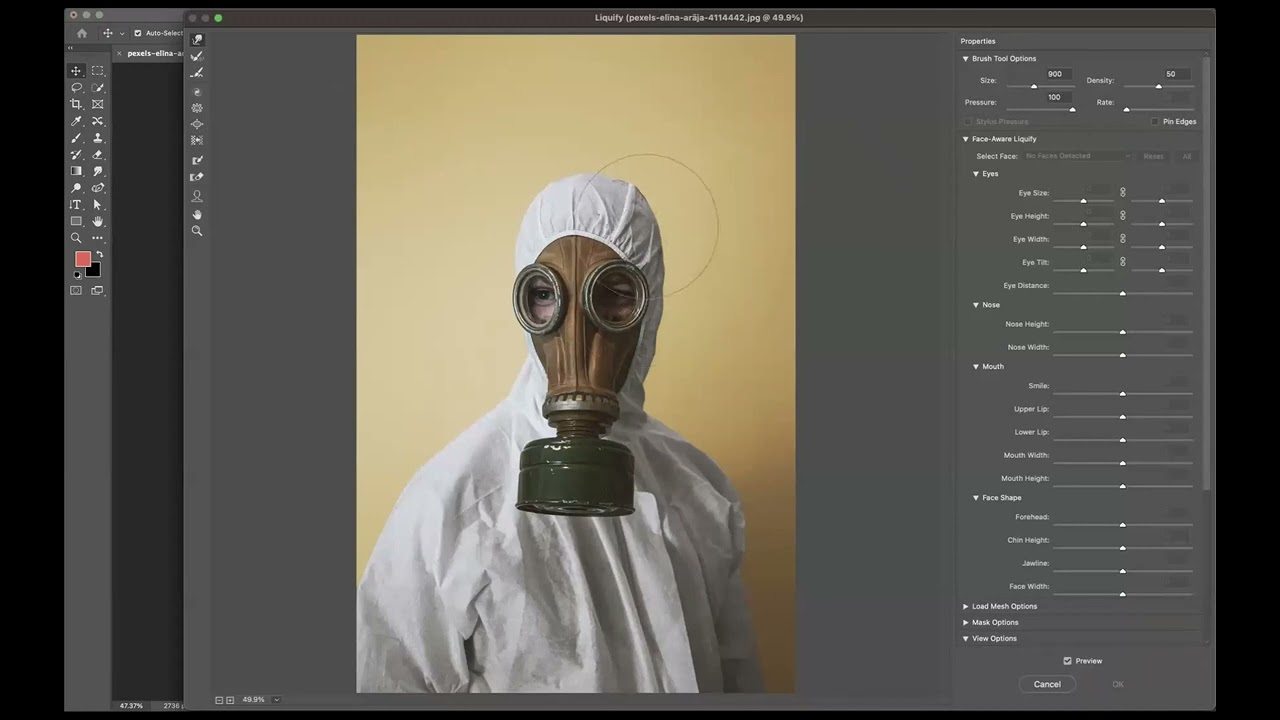Select the Thaw Mask tool
Image resolution: width=1280 pixels, height=720 pixels.
pos(197,177)
